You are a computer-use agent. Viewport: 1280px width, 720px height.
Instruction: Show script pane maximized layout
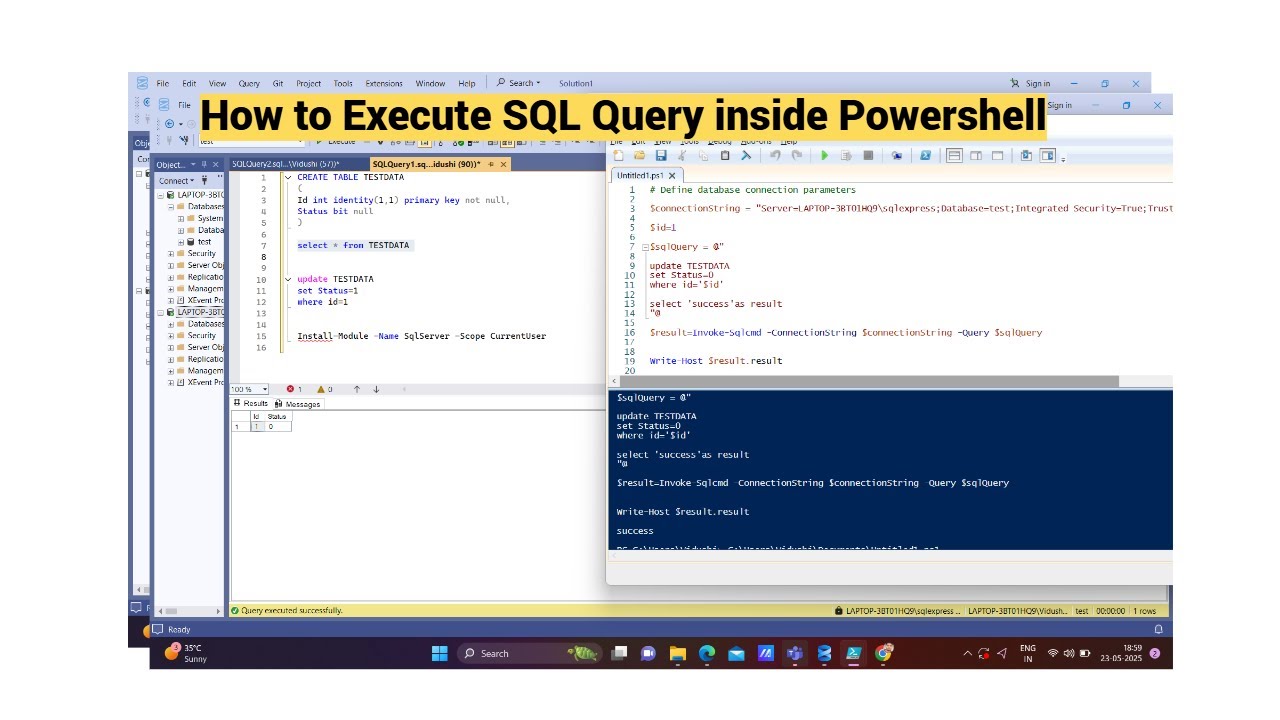[997, 155]
